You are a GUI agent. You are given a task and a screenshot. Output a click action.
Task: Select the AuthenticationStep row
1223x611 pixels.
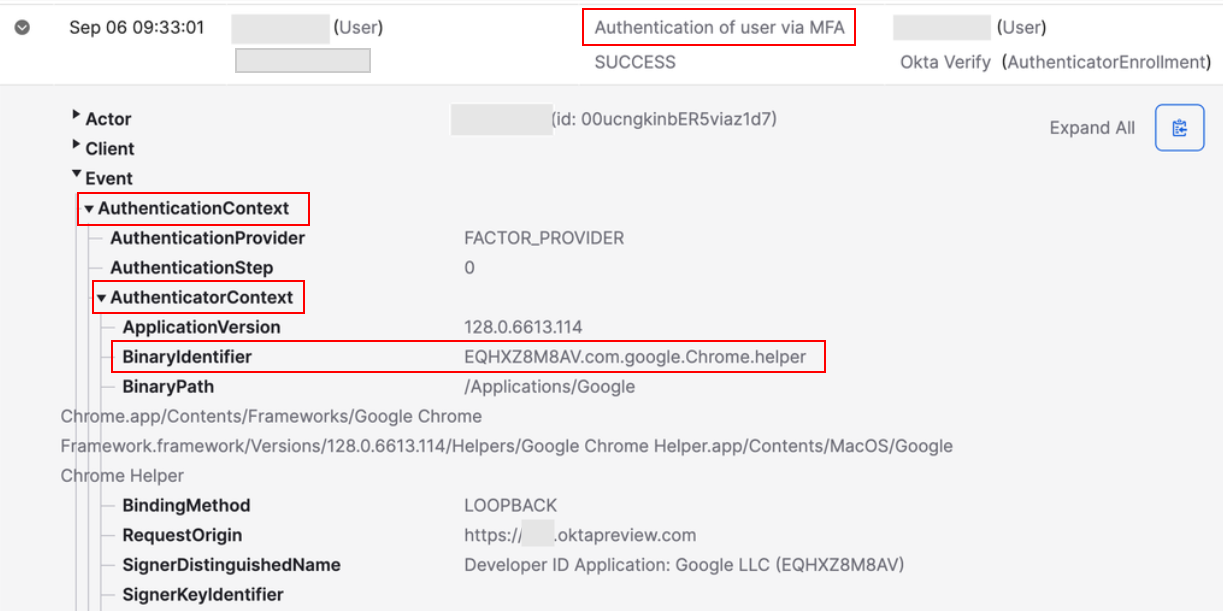coord(191,268)
